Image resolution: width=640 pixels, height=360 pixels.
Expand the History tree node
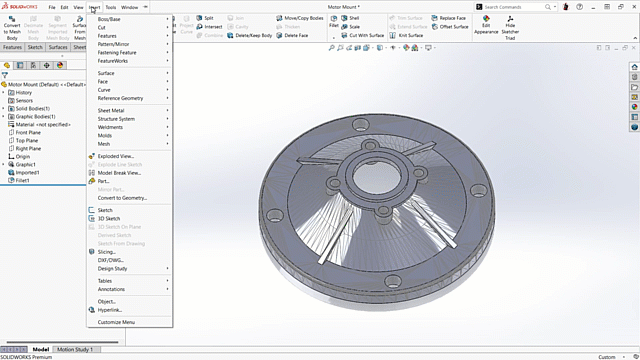4,93
